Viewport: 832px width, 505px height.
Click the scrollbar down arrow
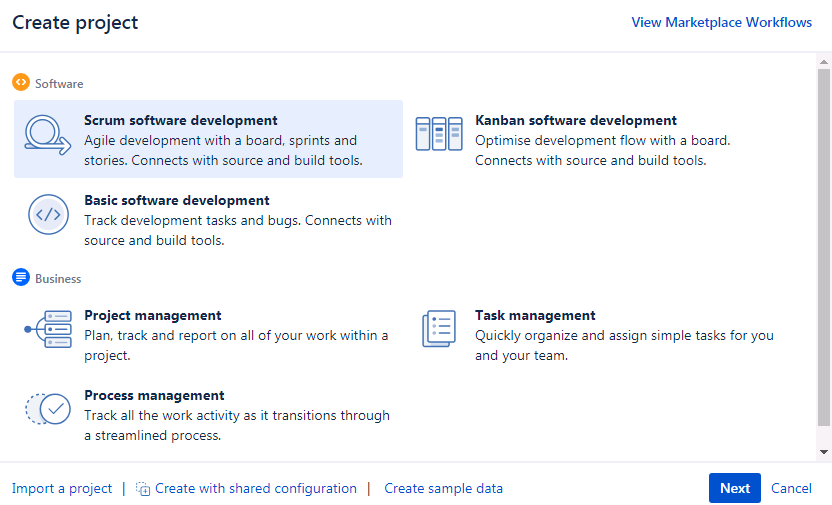[824, 452]
